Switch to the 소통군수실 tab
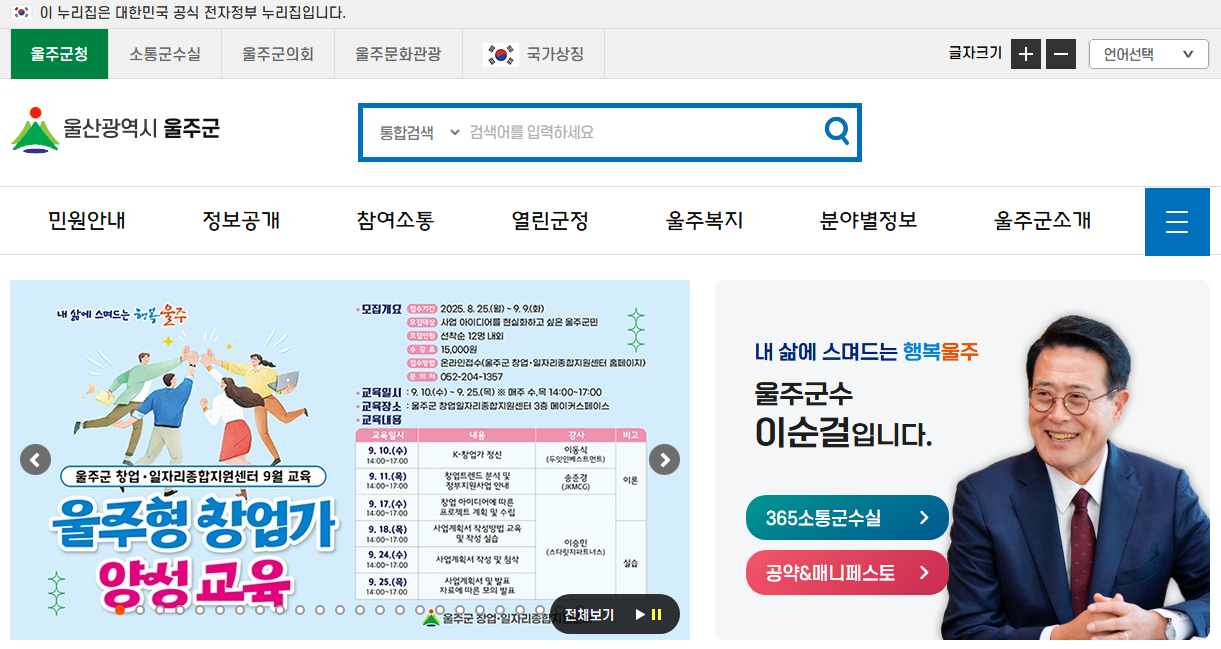 [x=165, y=54]
